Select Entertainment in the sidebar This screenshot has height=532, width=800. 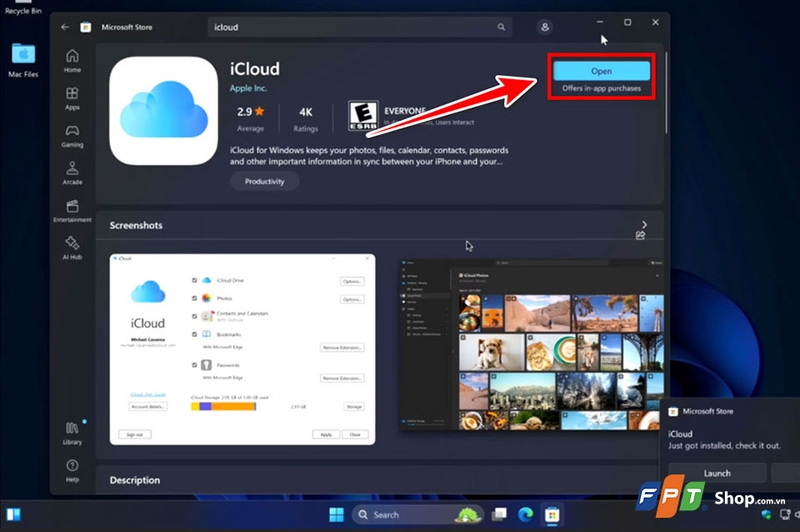72,211
